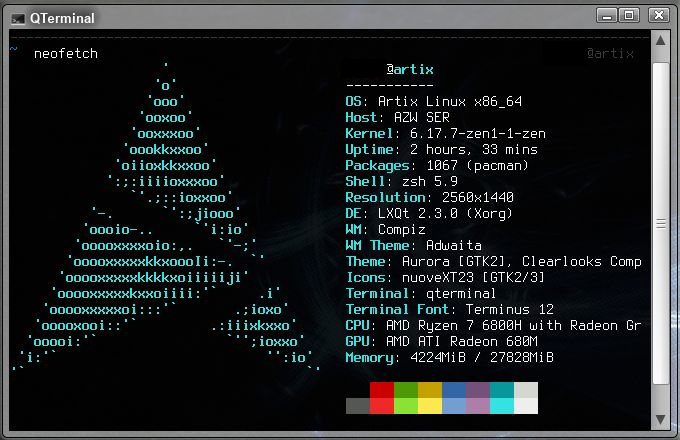The height and width of the screenshot is (440, 680).
Task: Click the 'Host: AZW SER' line
Action: pos(397,117)
